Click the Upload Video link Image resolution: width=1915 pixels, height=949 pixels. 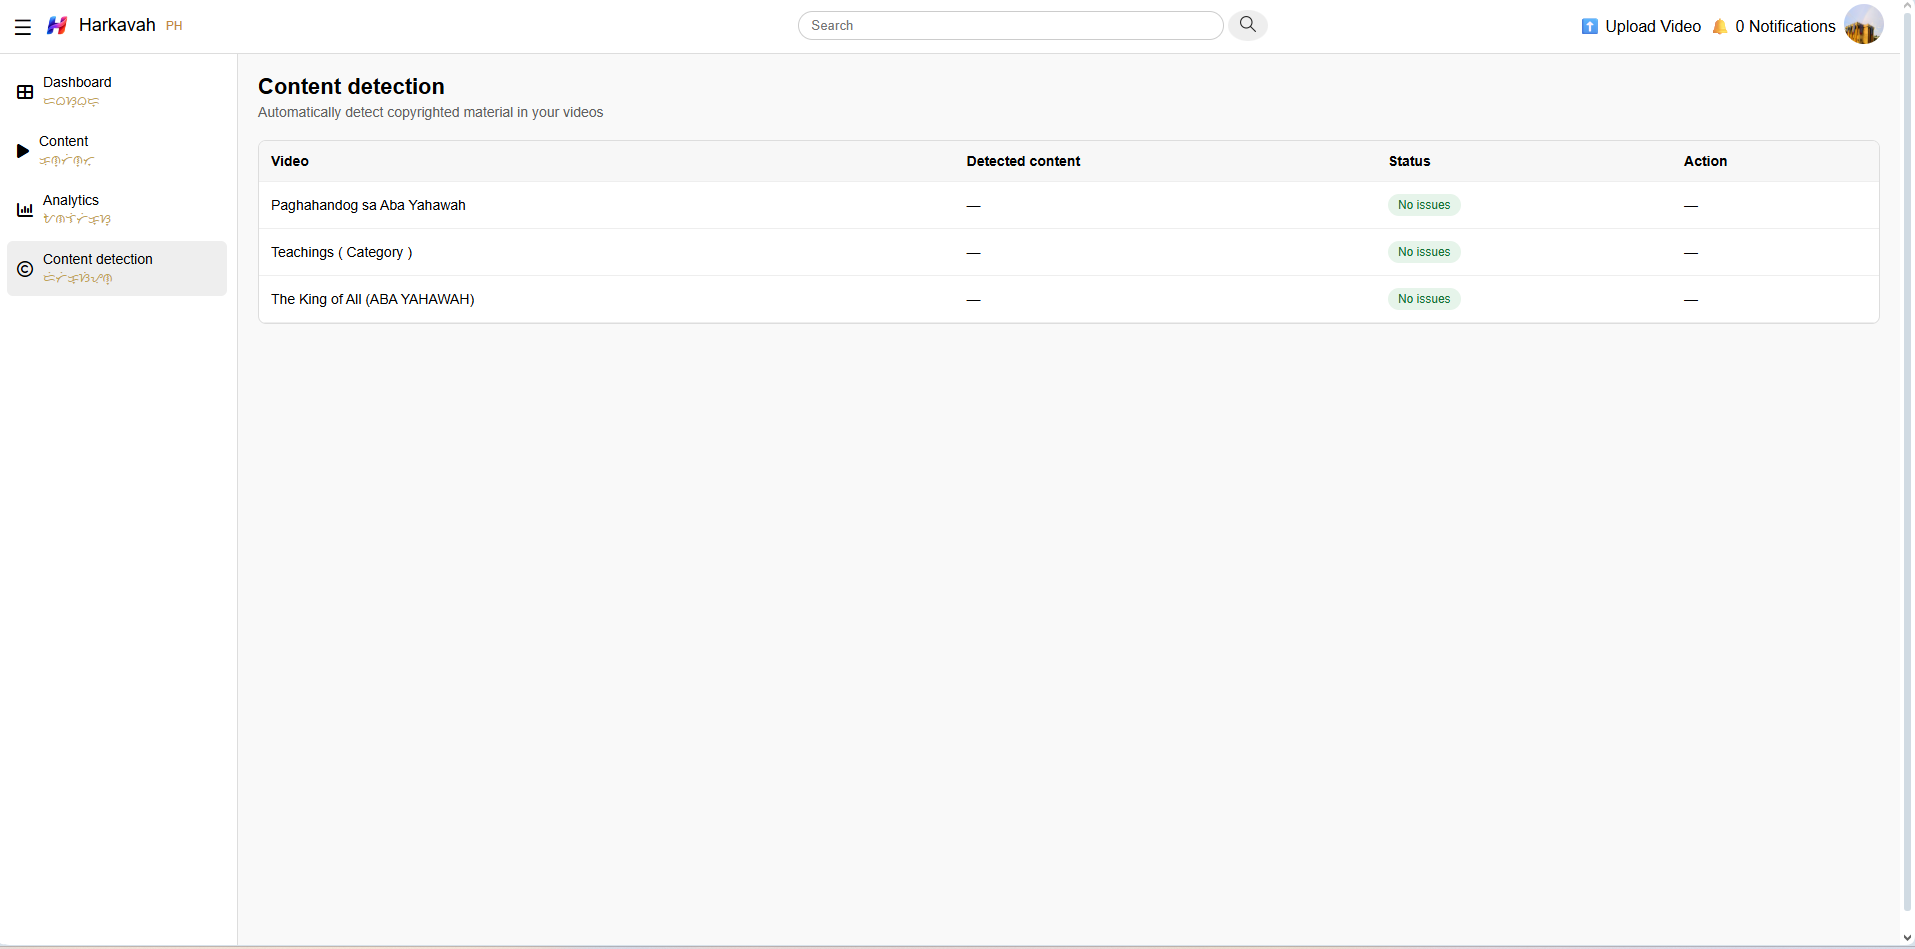pos(1652,27)
